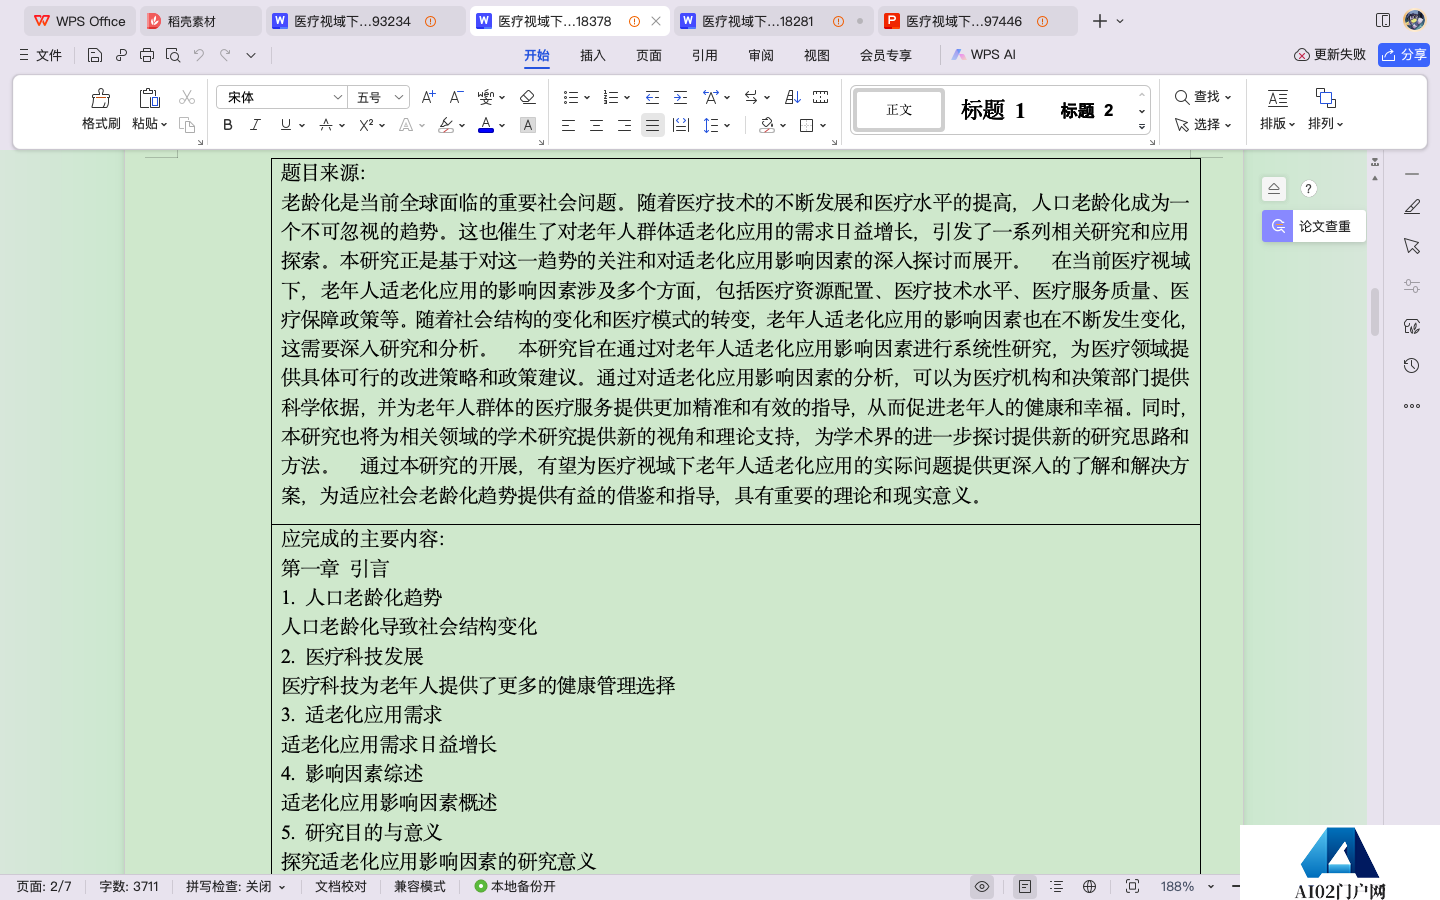Set paragraph alignment to left
The image size is (1440, 900).
(x=568, y=125)
